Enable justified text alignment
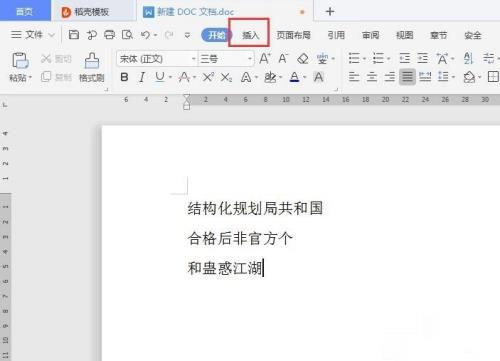Image resolution: width=500 pixels, height=361 pixels. [x=407, y=77]
